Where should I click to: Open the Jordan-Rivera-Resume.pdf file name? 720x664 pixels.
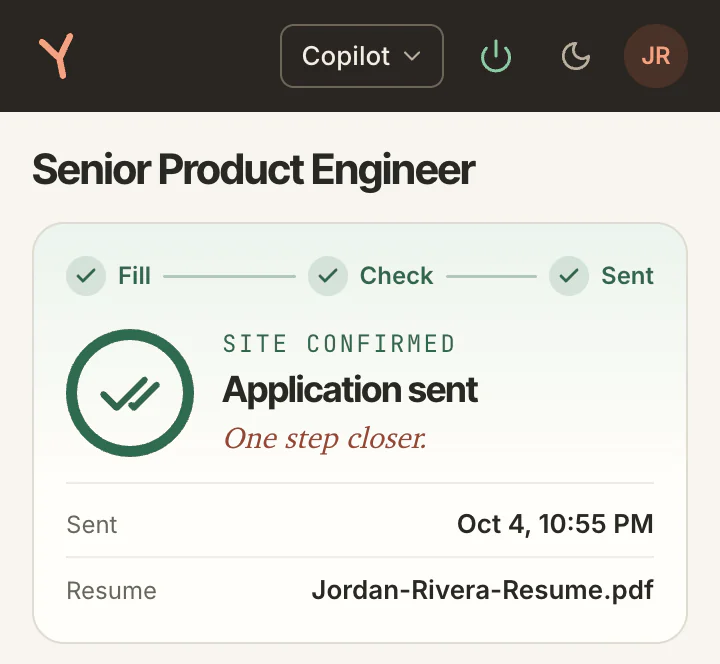click(x=483, y=590)
